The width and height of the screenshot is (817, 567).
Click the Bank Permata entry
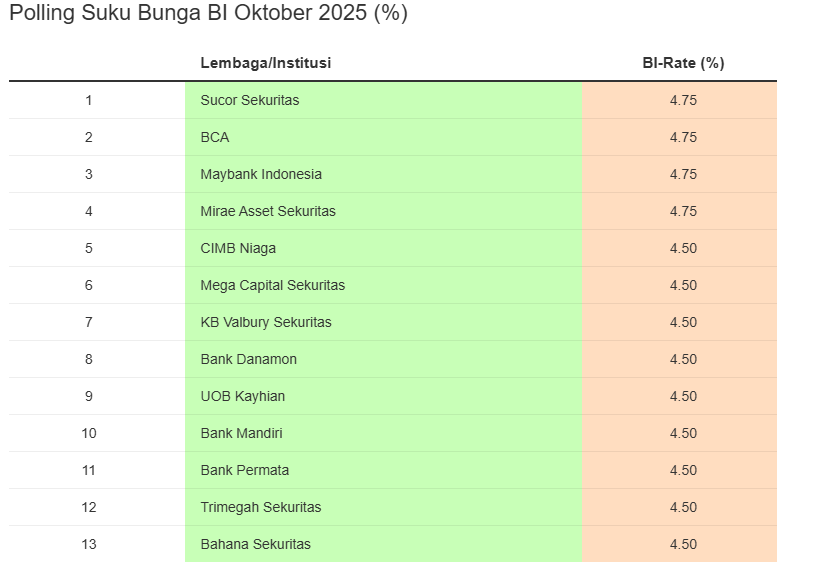(x=245, y=470)
